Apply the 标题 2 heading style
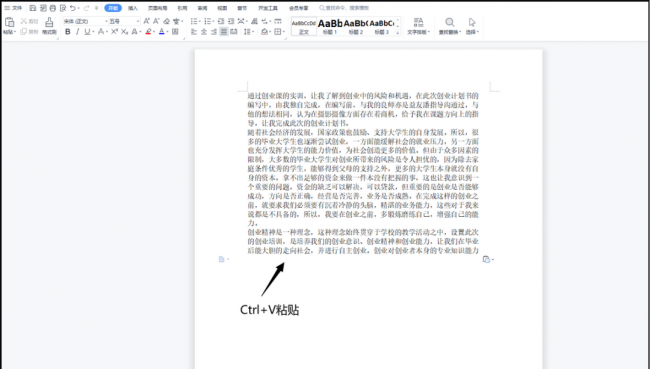The height and width of the screenshot is (369, 650). coord(356,26)
